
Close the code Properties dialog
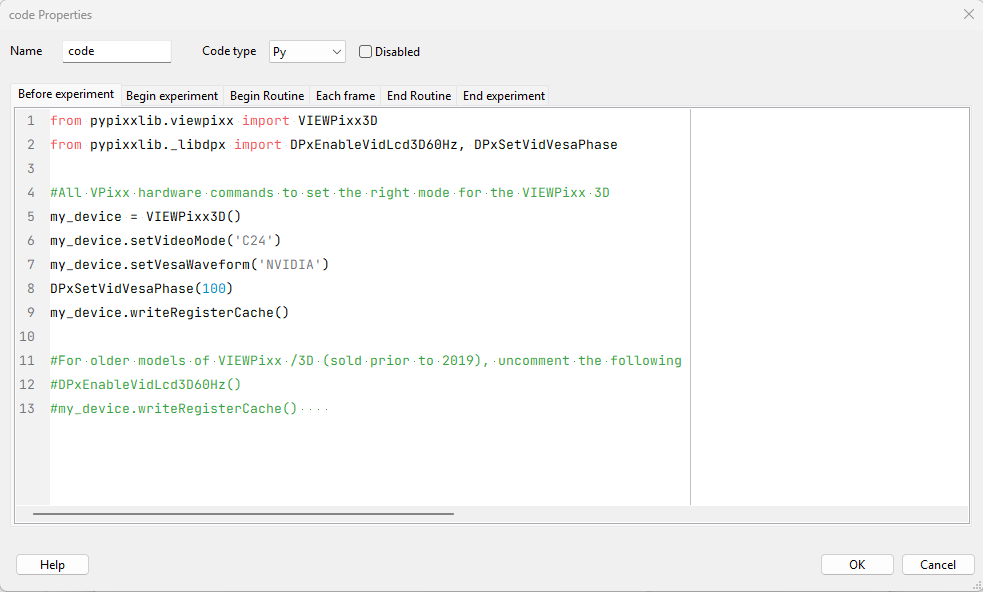point(968,15)
